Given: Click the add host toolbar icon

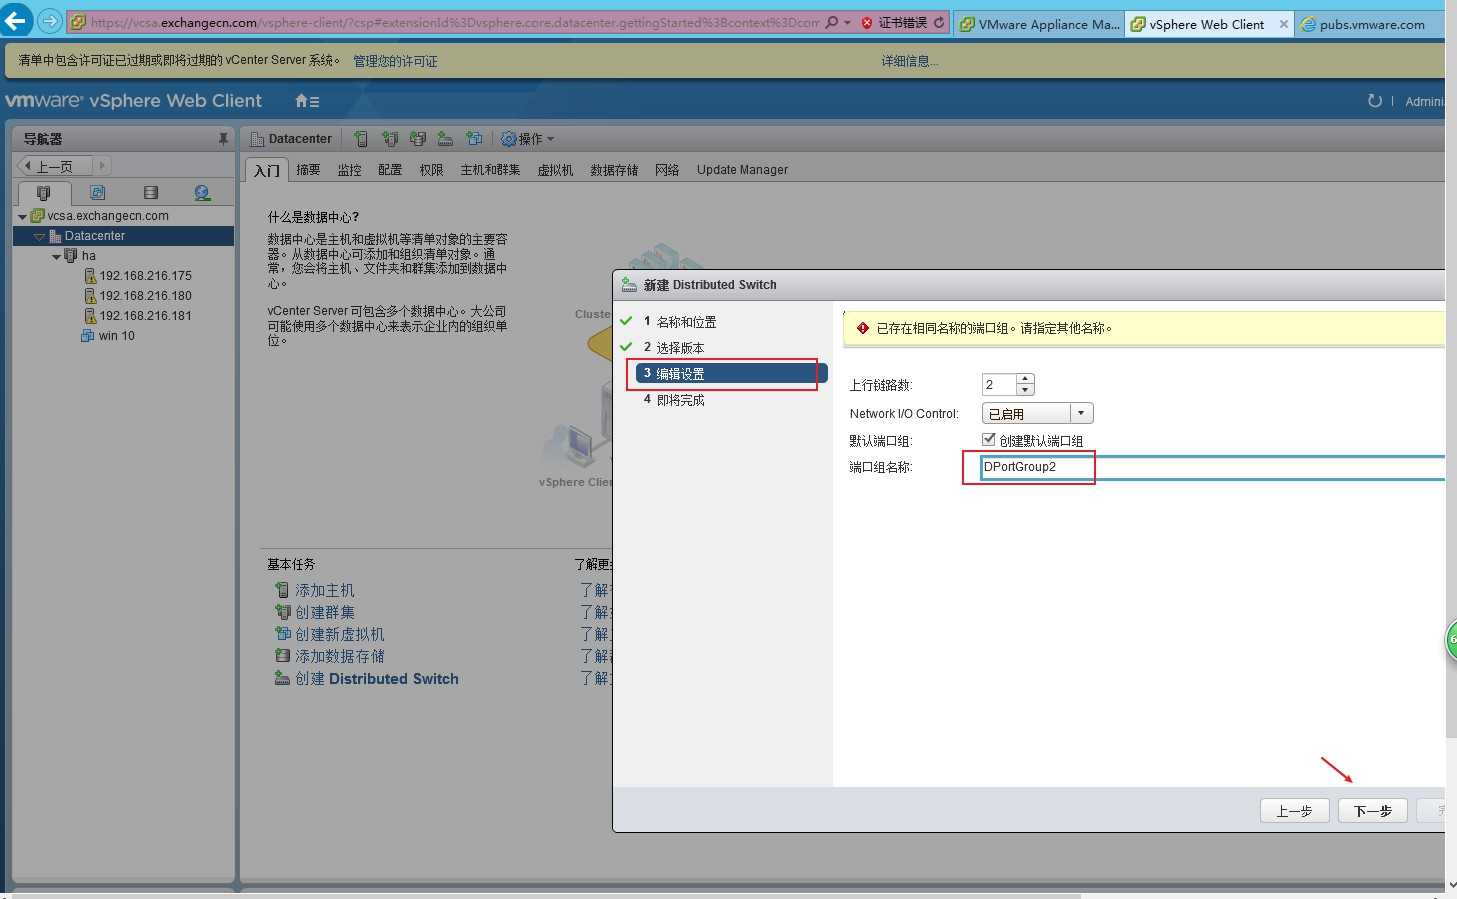Looking at the screenshot, I should (361, 139).
